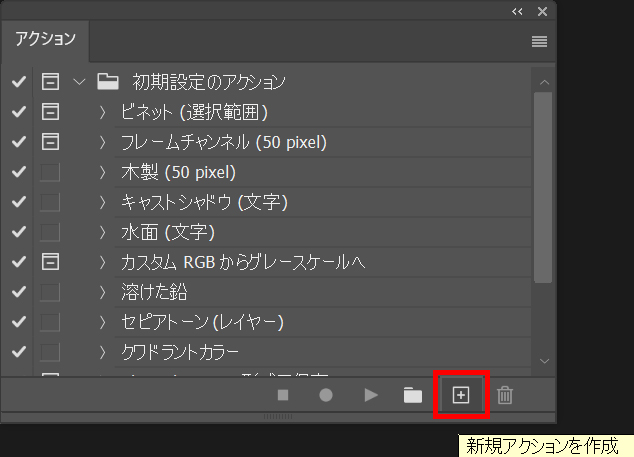Click the Create New Set folder icon
The image size is (634, 457).
(412, 395)
